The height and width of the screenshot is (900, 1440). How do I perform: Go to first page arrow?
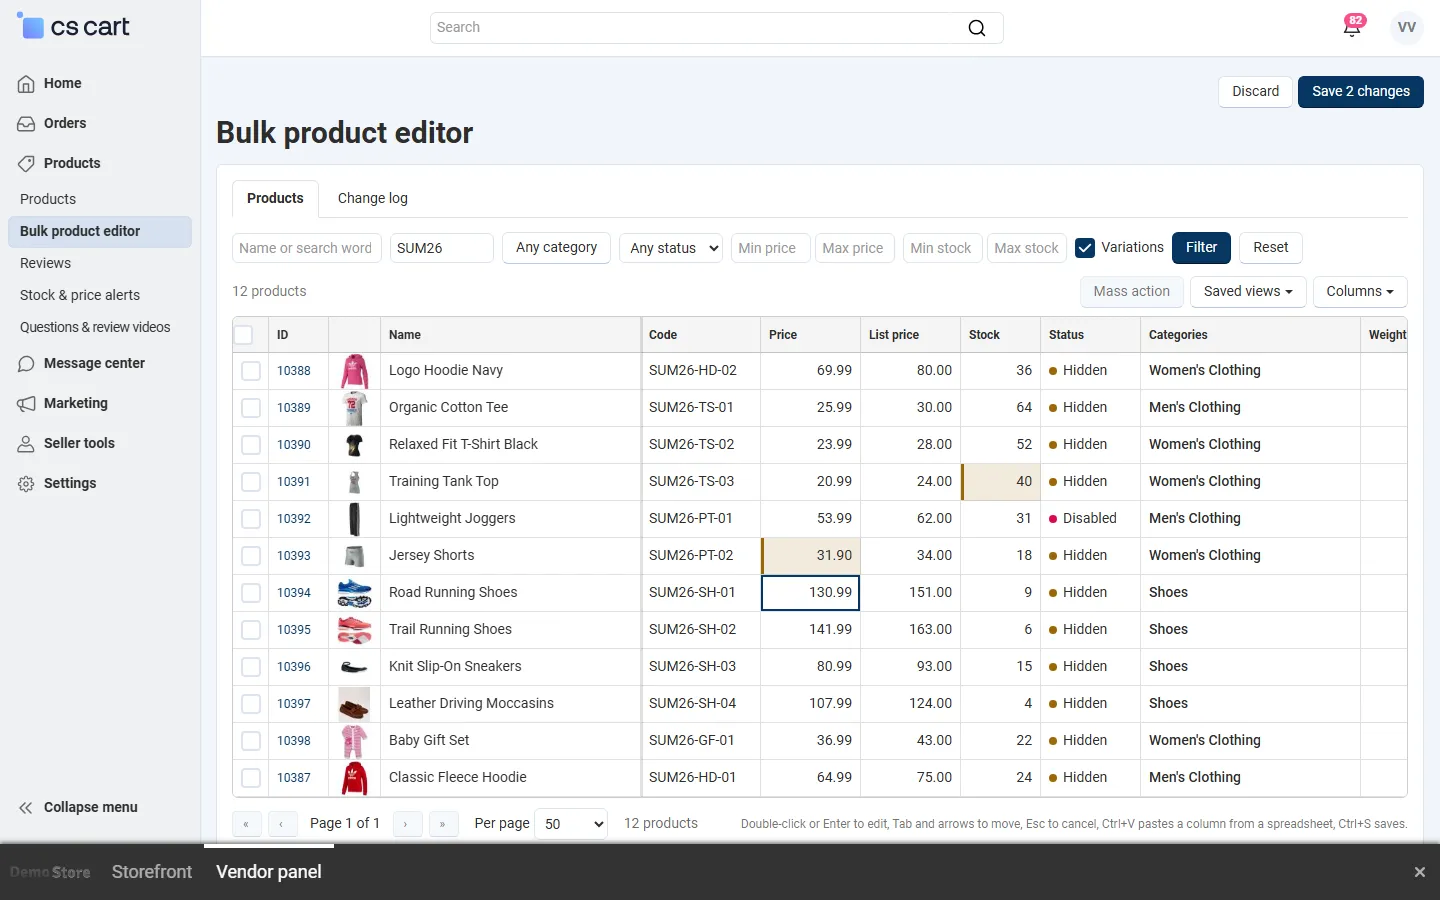point(246,824)
